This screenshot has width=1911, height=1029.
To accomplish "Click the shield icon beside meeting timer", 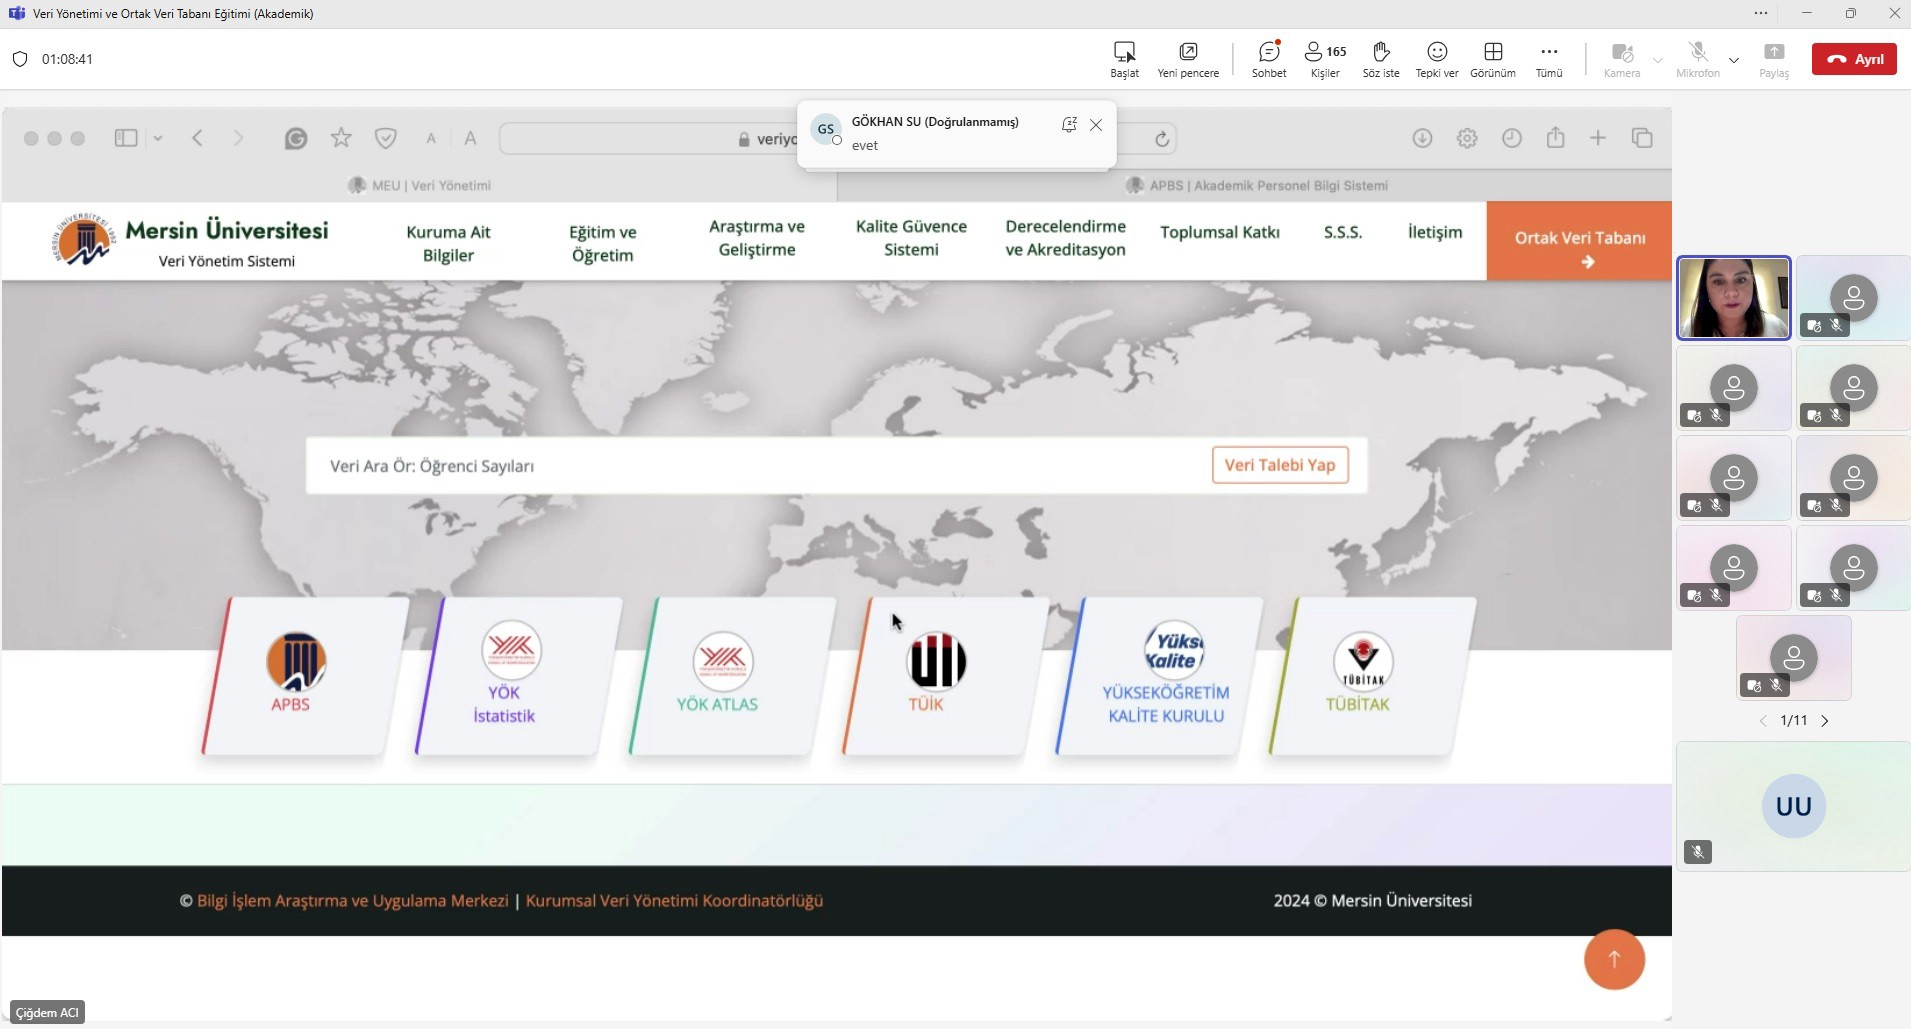I will coord(20,59).
